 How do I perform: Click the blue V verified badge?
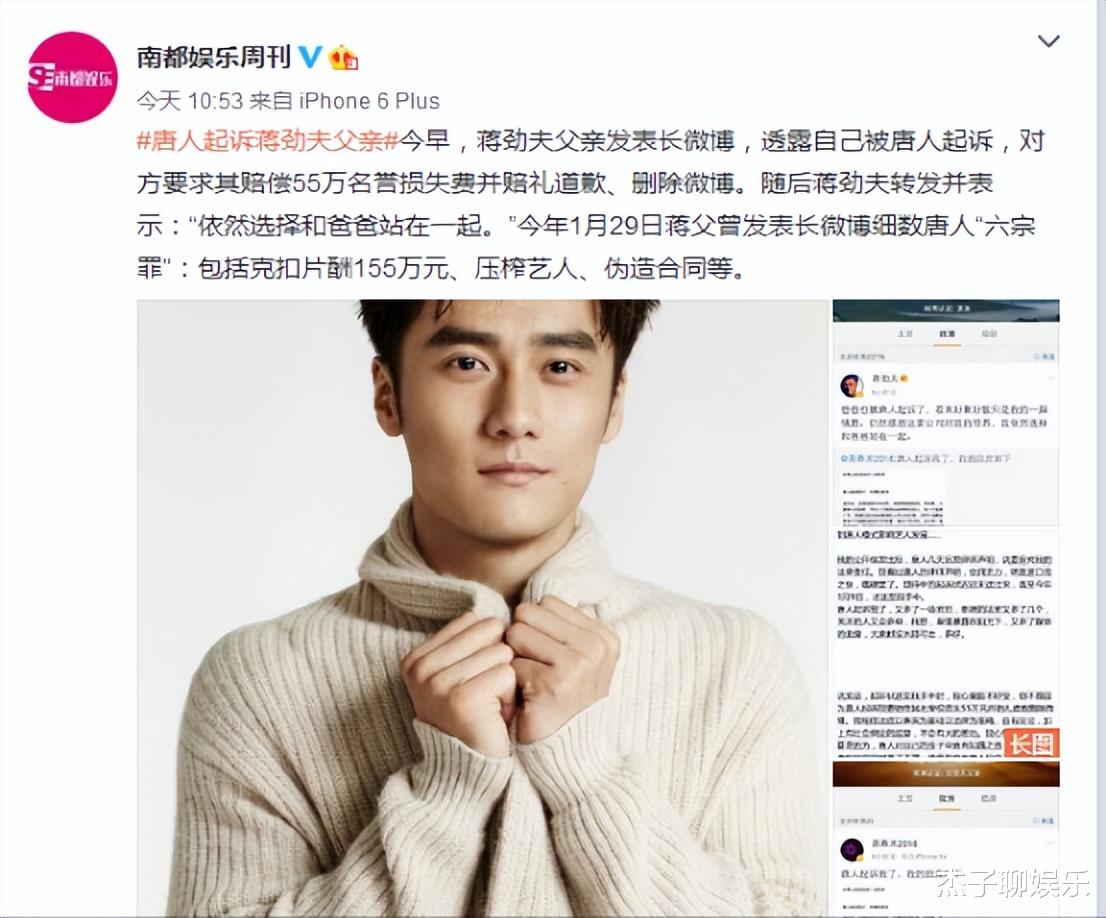coord(310,56)
